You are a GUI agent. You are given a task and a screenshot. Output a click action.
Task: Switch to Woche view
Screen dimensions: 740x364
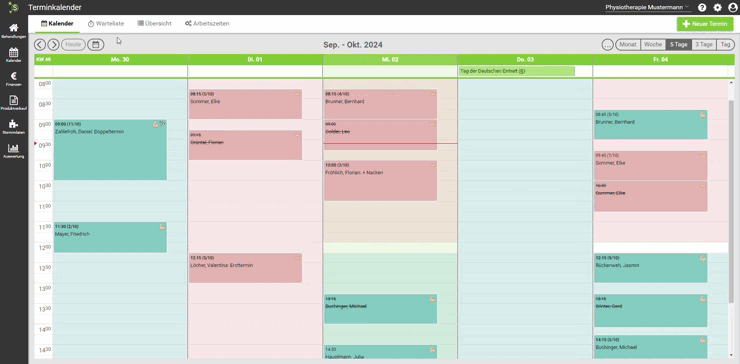tap(653, 45)
